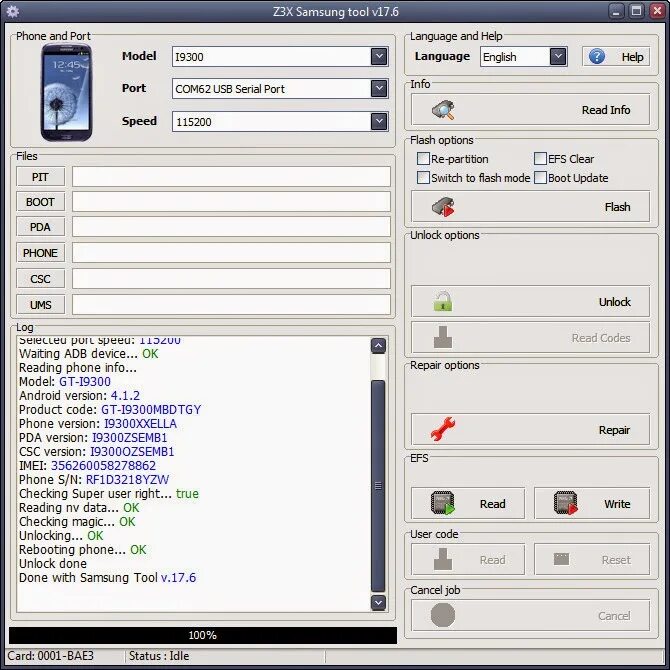Click the PIT file path field
The width and height of the screenshot is (670, 670).
coord(231,176)
